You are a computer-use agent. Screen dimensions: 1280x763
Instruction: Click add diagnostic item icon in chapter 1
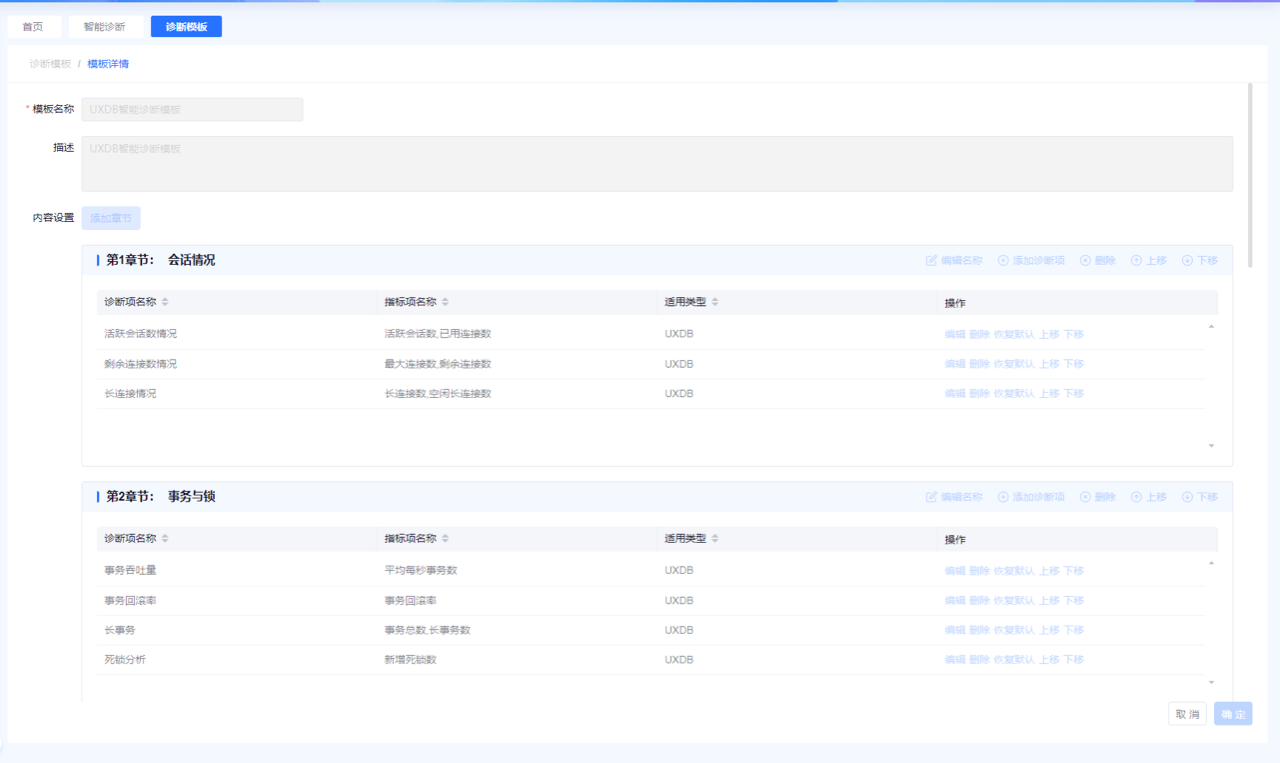click(x=1003, y=260)
